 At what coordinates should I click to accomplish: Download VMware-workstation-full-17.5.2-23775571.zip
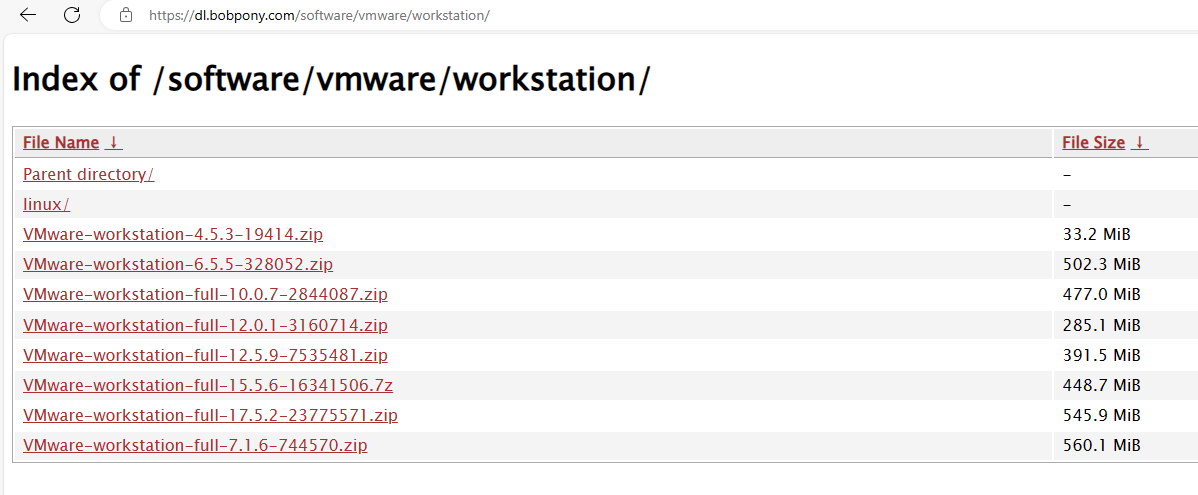point(210,416)
